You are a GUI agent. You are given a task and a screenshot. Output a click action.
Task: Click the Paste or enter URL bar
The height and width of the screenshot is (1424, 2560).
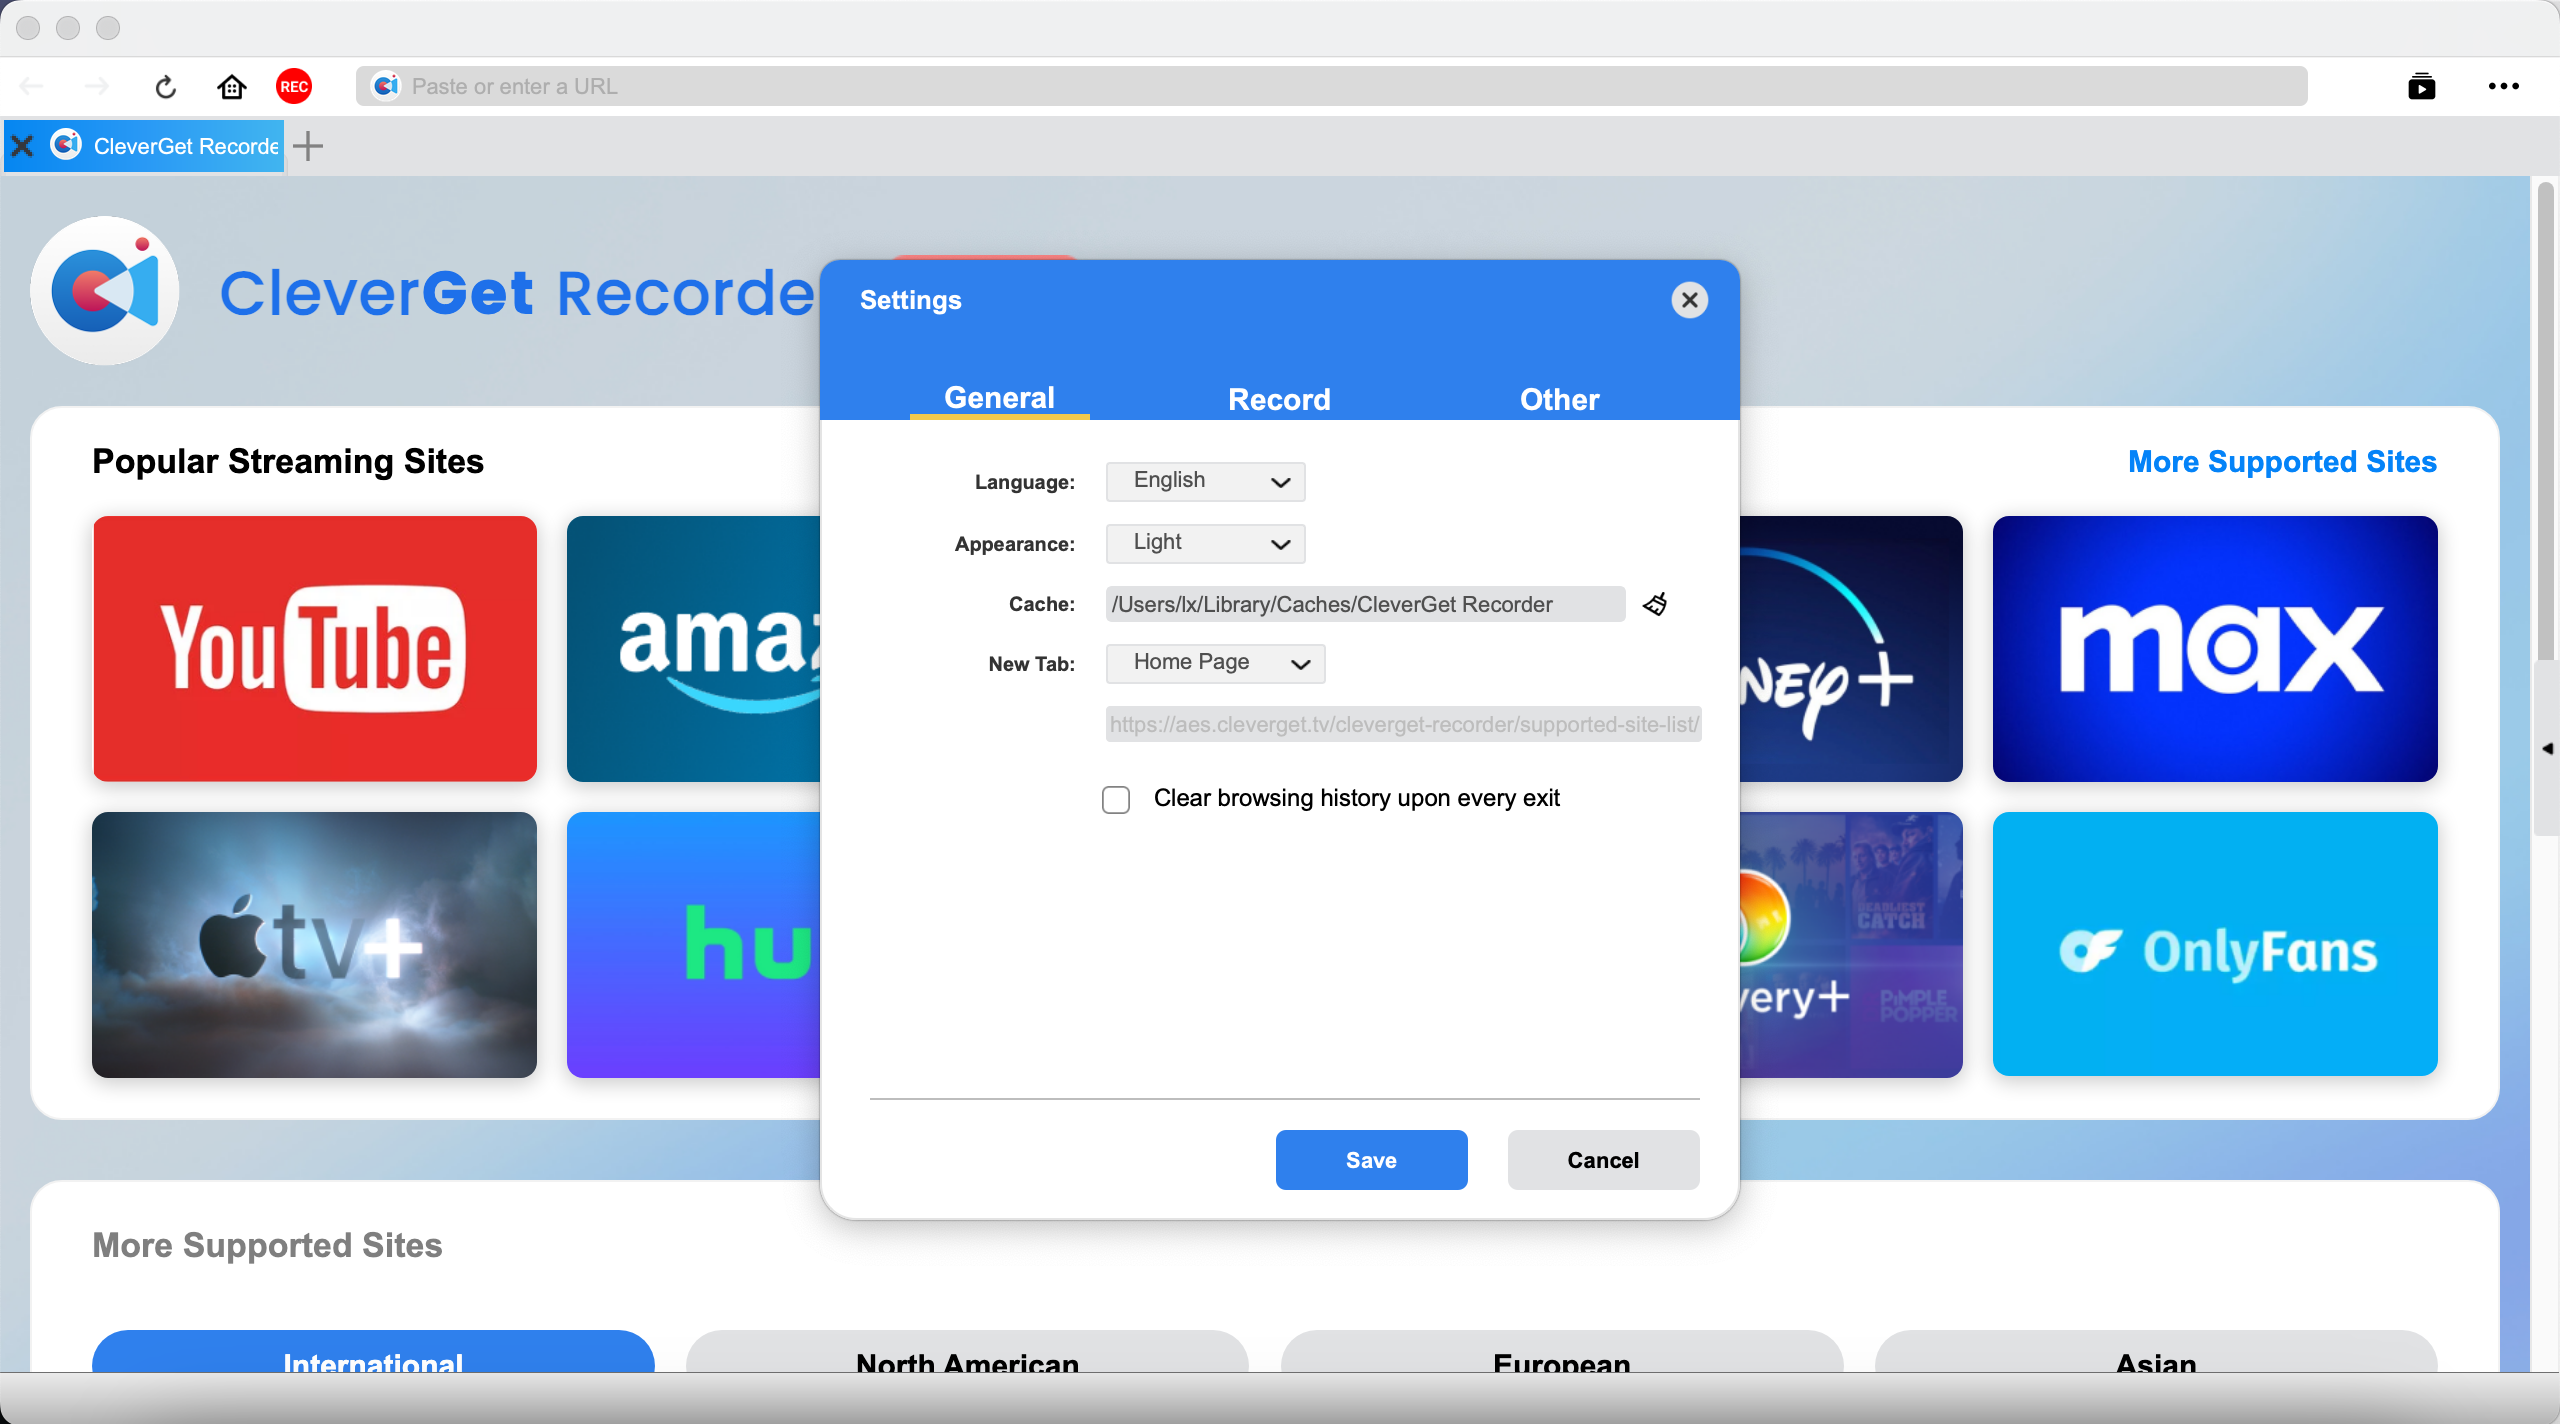click(x=1332, y=87)
